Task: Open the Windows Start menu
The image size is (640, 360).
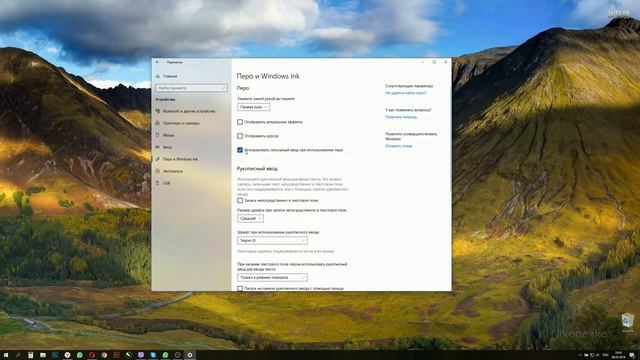Action: [x=6, y=355]
